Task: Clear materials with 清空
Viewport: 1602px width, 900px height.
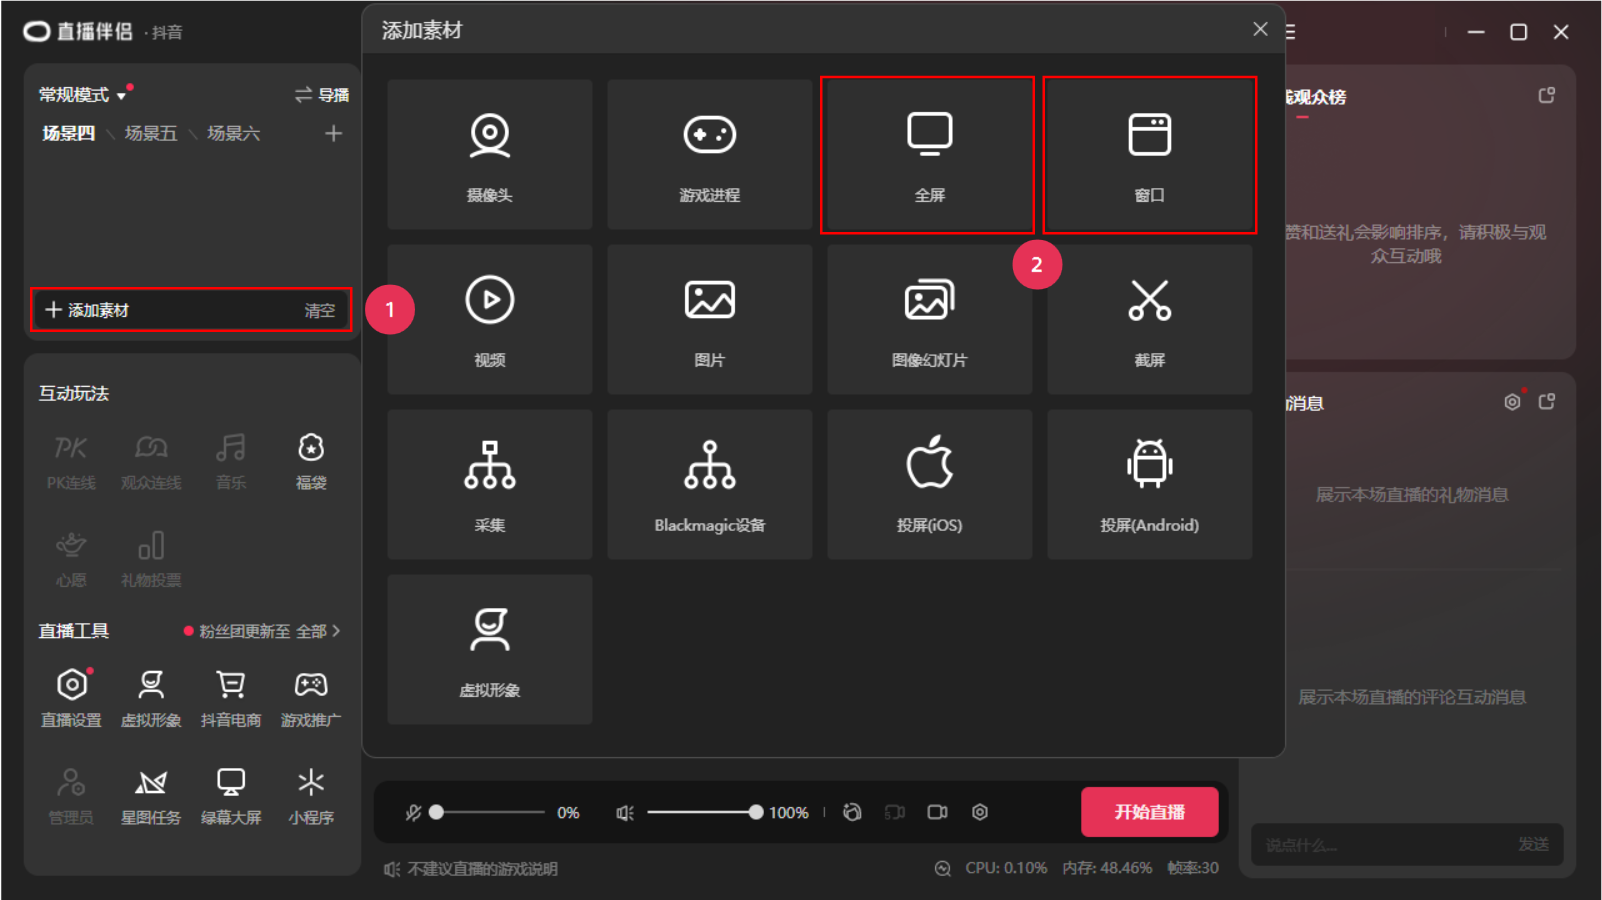Action: pyautogui.click(x=320, y=311)
